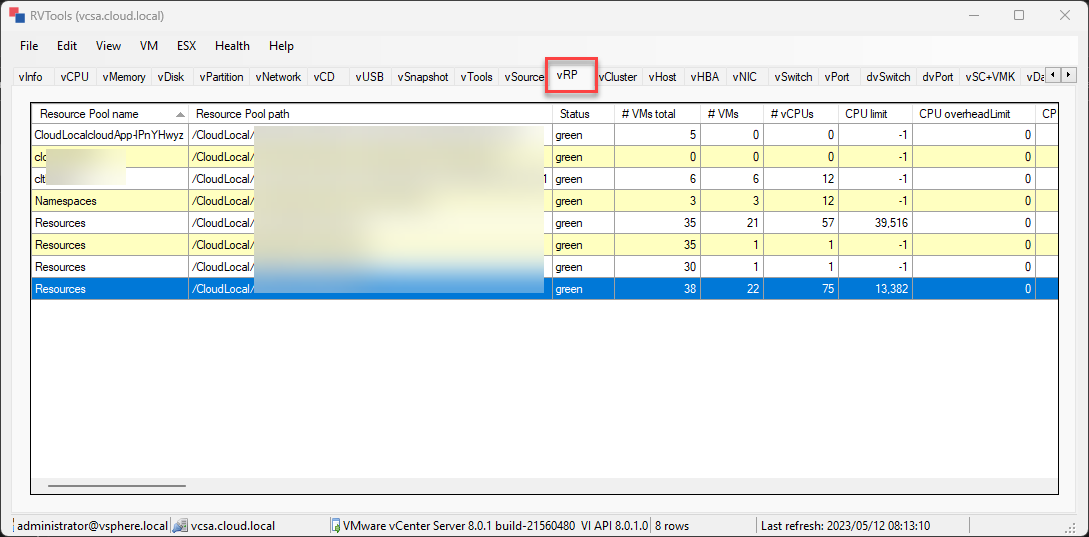The height and width of the screenshot is (537, 1089).
Task: Sort by the Status column header
Action: pos(583,114)
